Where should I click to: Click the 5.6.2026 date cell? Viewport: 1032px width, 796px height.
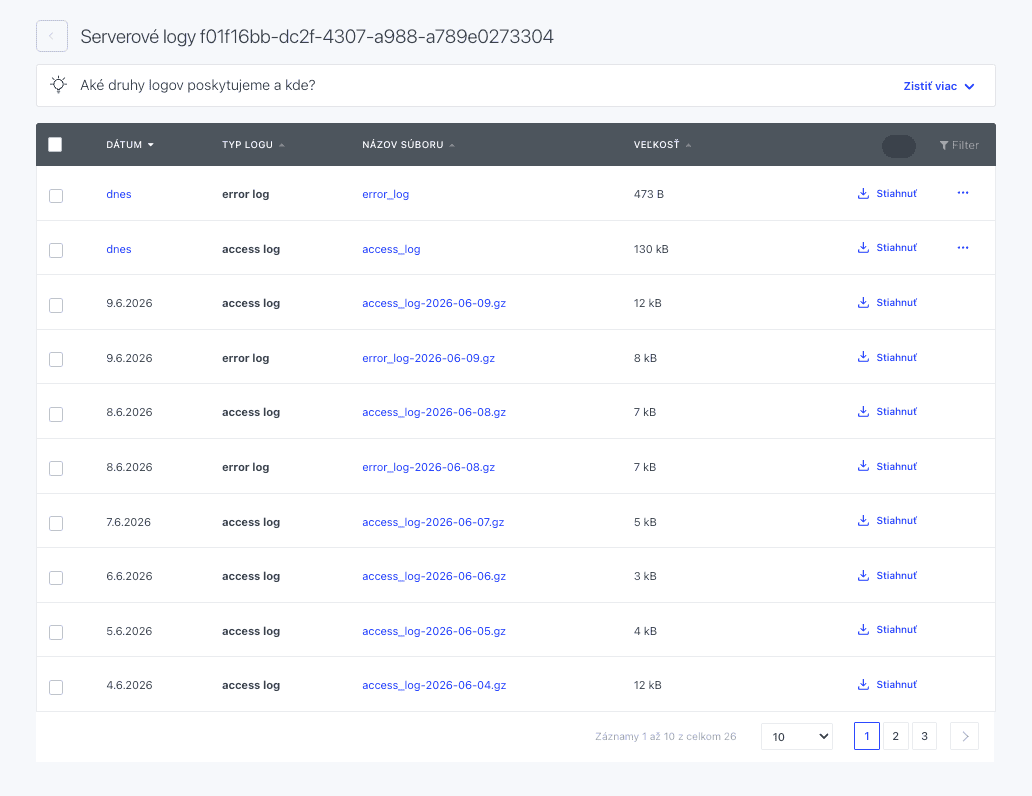coord(129,631)
